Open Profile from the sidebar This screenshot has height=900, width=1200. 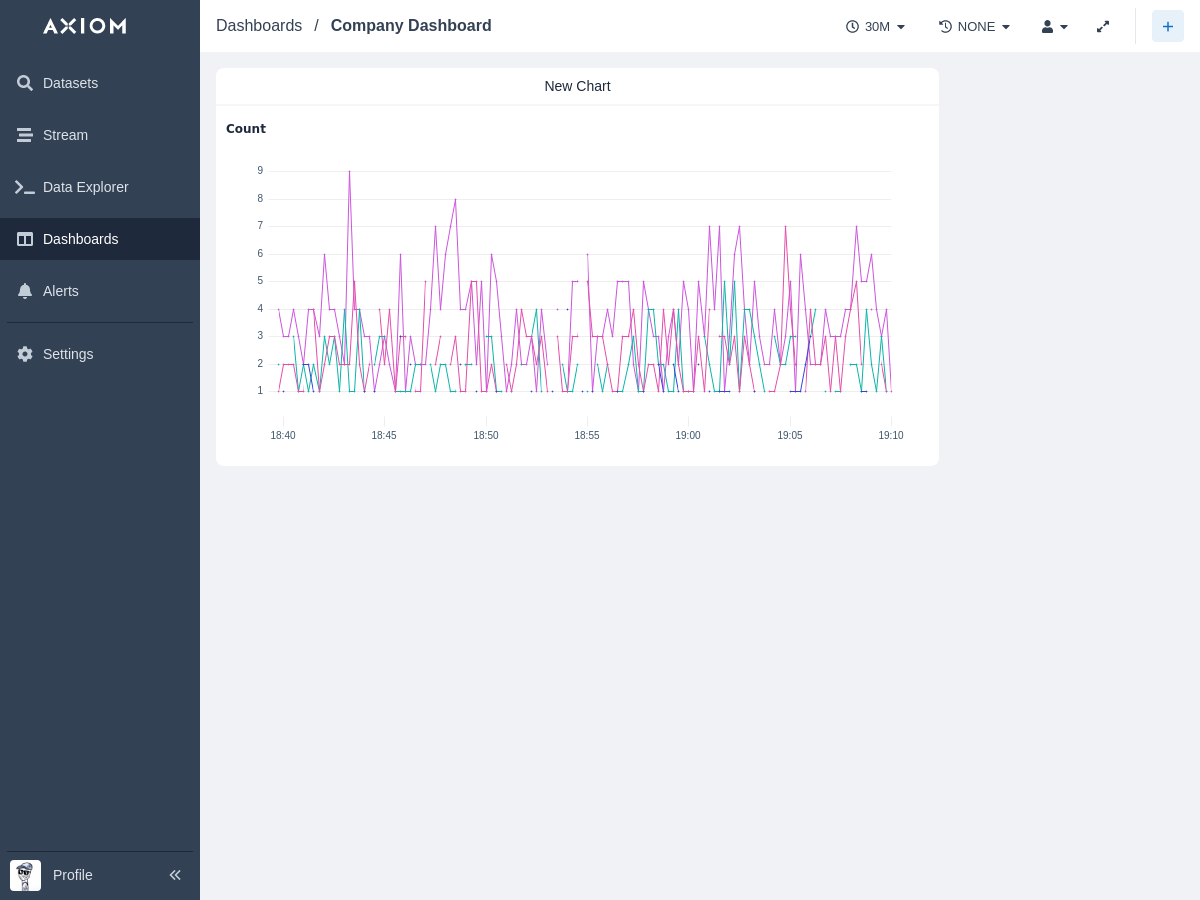click(x=72, y=875)
